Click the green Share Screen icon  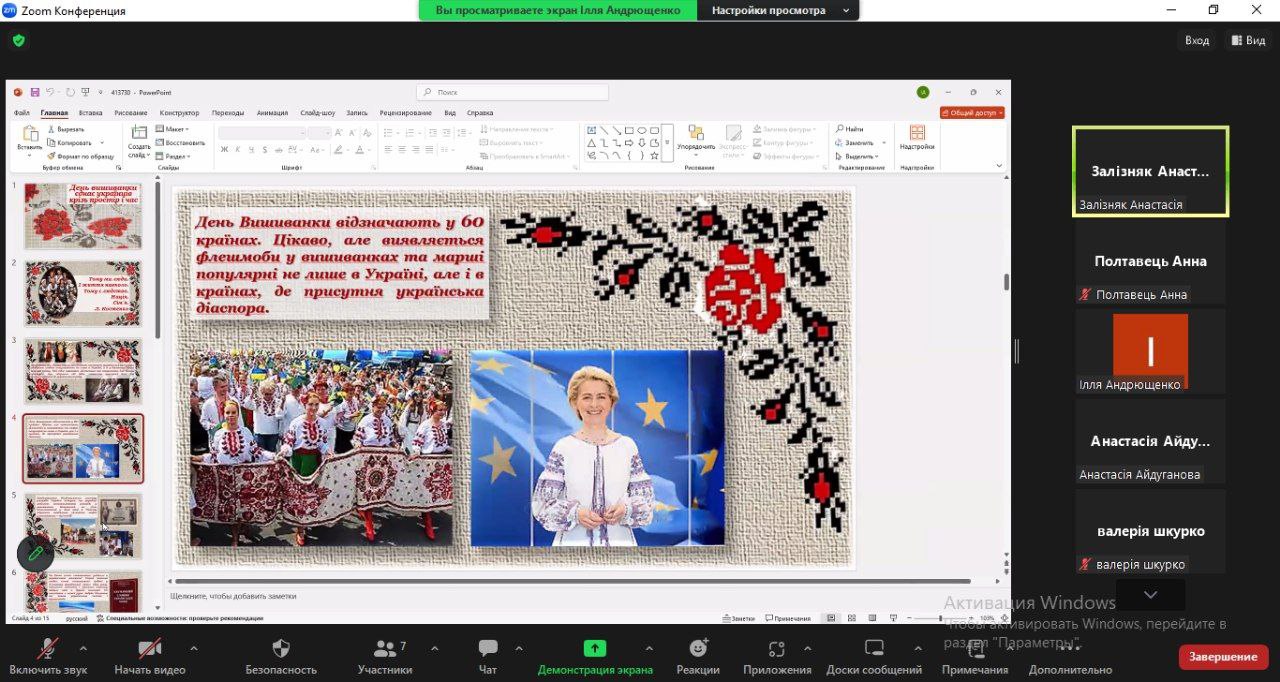click(x=595, y=648)
